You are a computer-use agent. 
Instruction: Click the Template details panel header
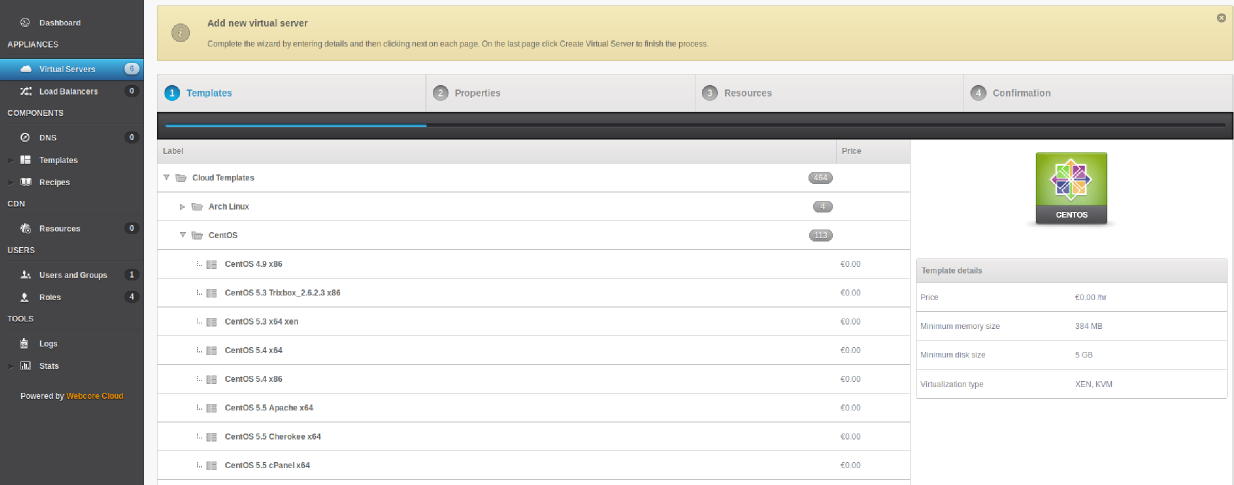pyautogui.click(x=1071, y=270)
